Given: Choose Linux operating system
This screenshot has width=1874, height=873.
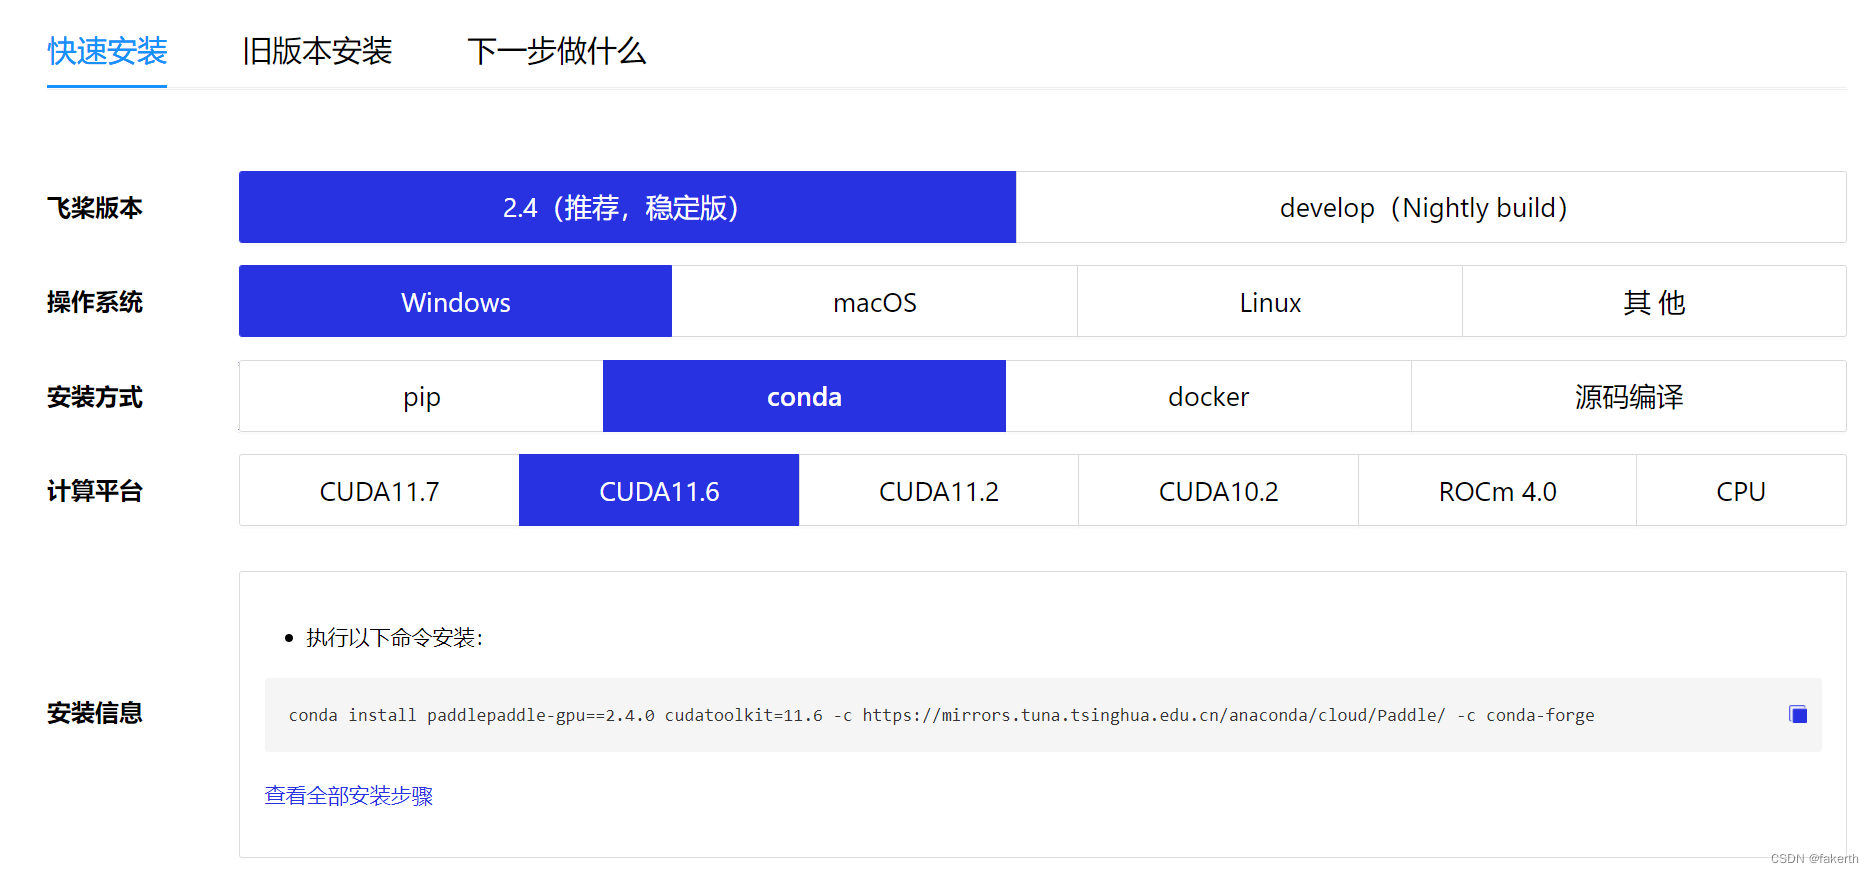Looking at the screenshot, I should pyautogui.click(x=1270, y=301).
